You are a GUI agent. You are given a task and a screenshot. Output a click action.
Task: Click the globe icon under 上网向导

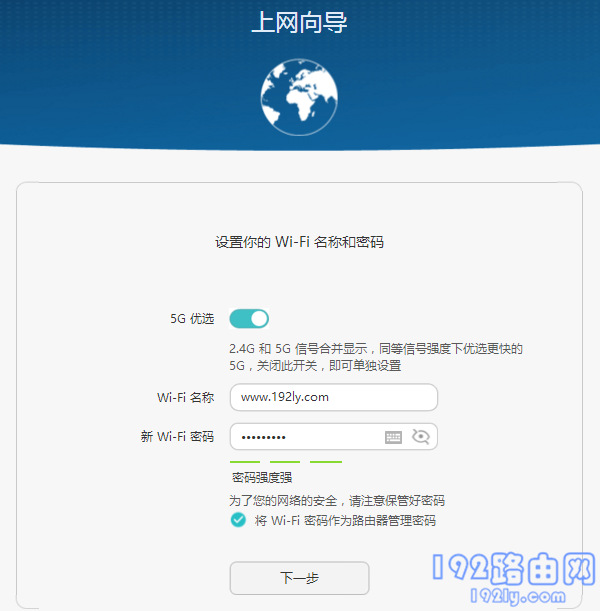point(300,95)
